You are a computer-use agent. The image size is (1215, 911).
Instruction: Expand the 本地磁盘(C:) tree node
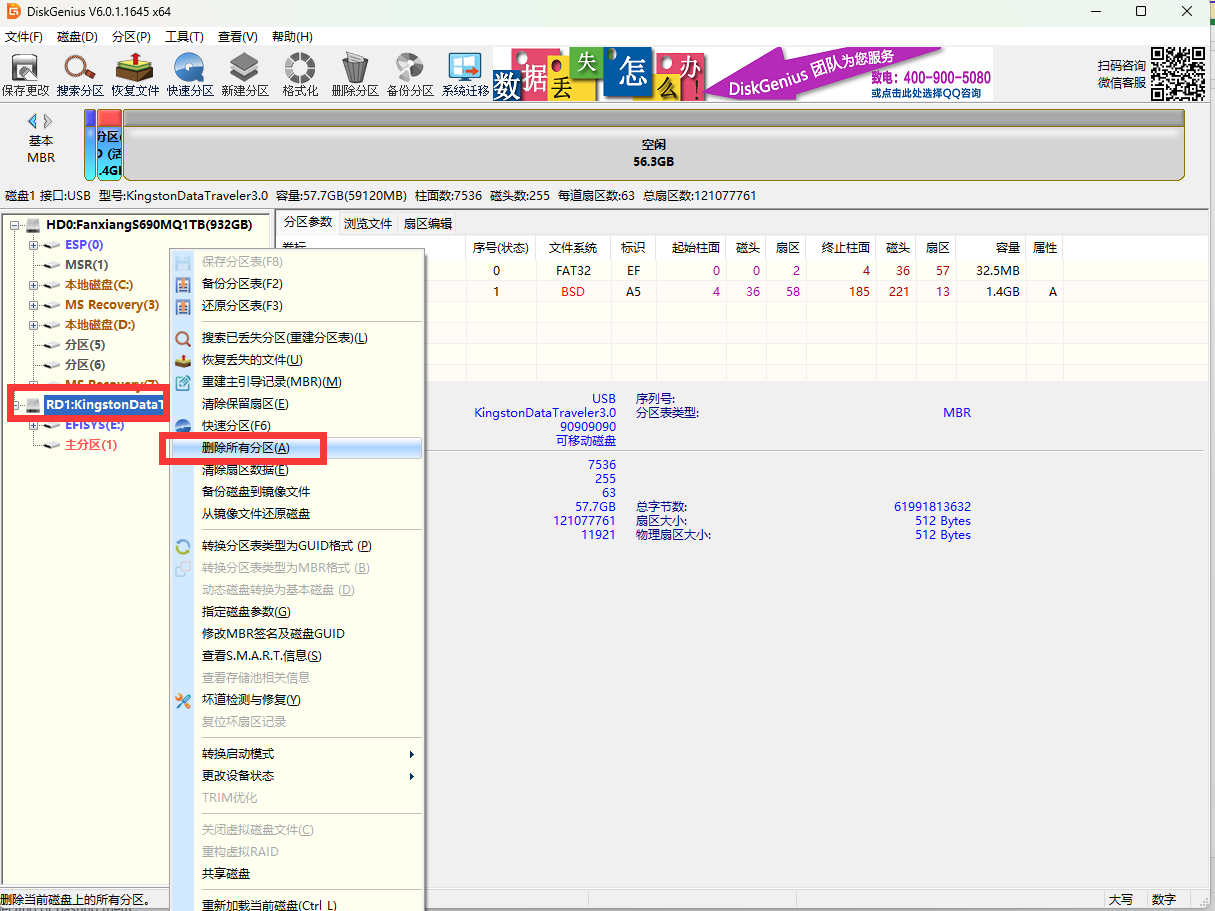[x=33, y=285]
